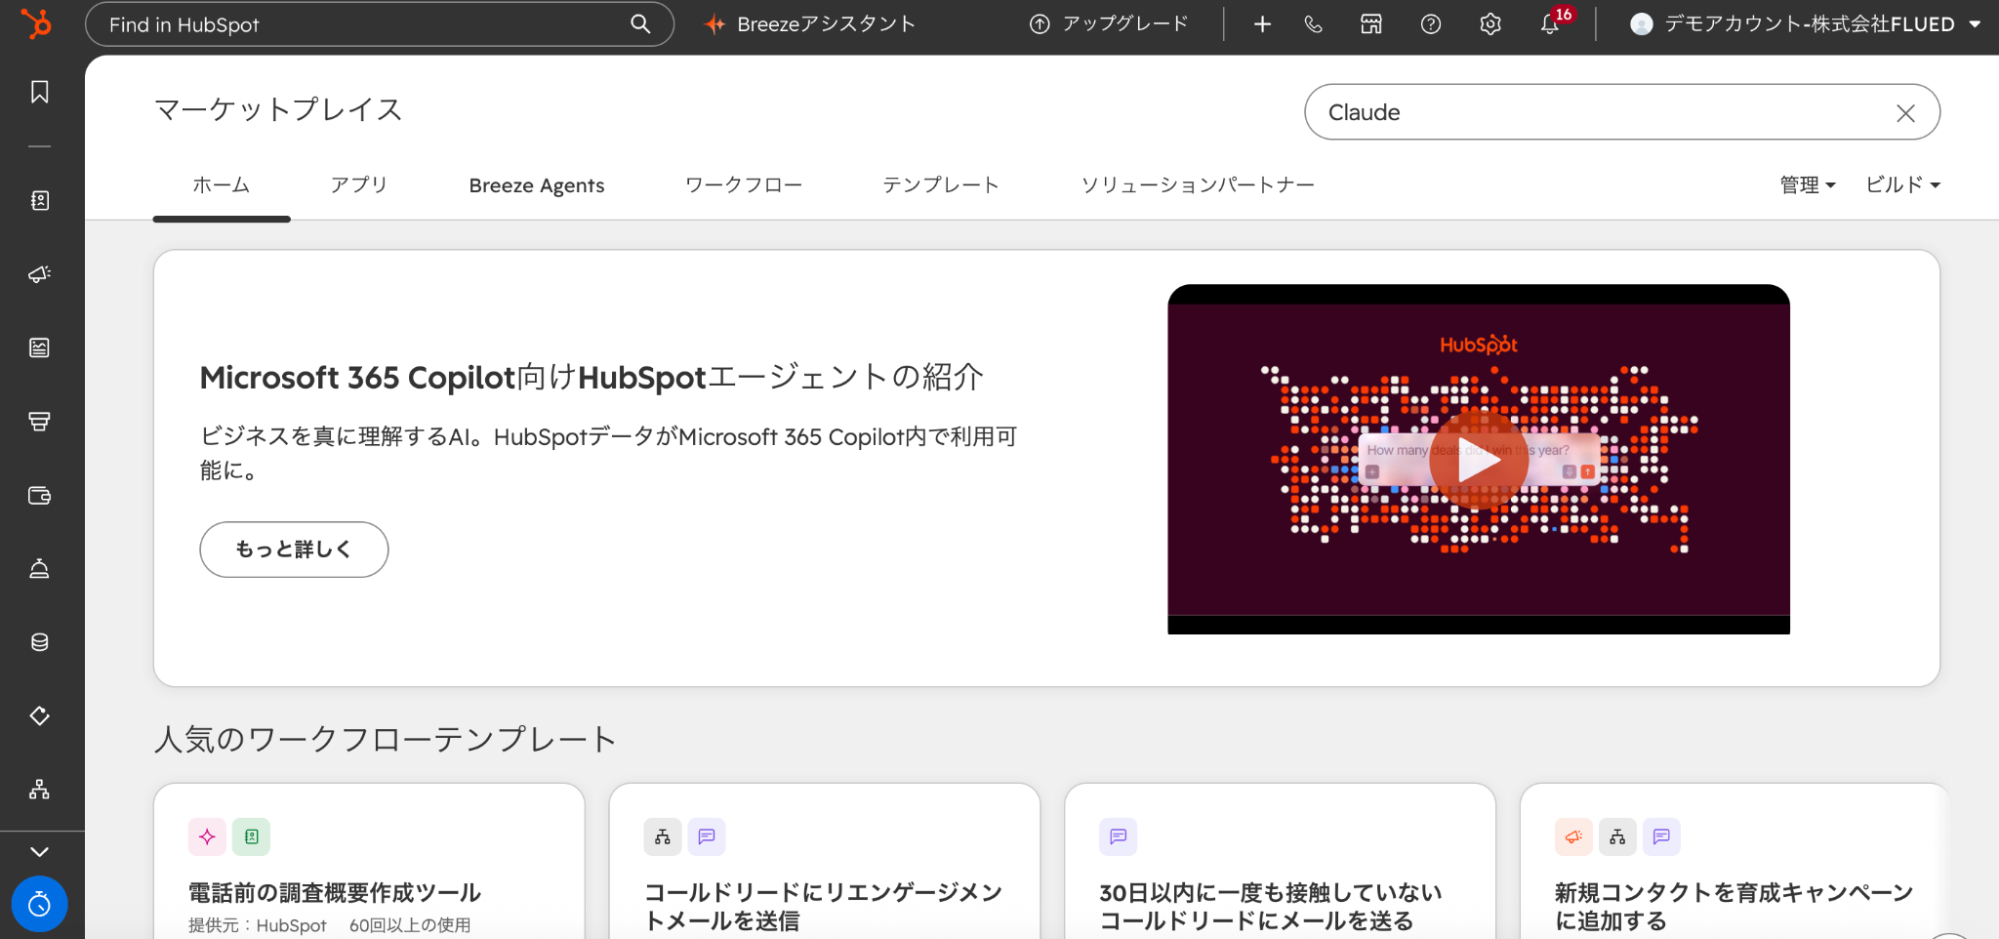Open the bookmarks icon in sidebar

pyautogui.click(x=39, y=92)
